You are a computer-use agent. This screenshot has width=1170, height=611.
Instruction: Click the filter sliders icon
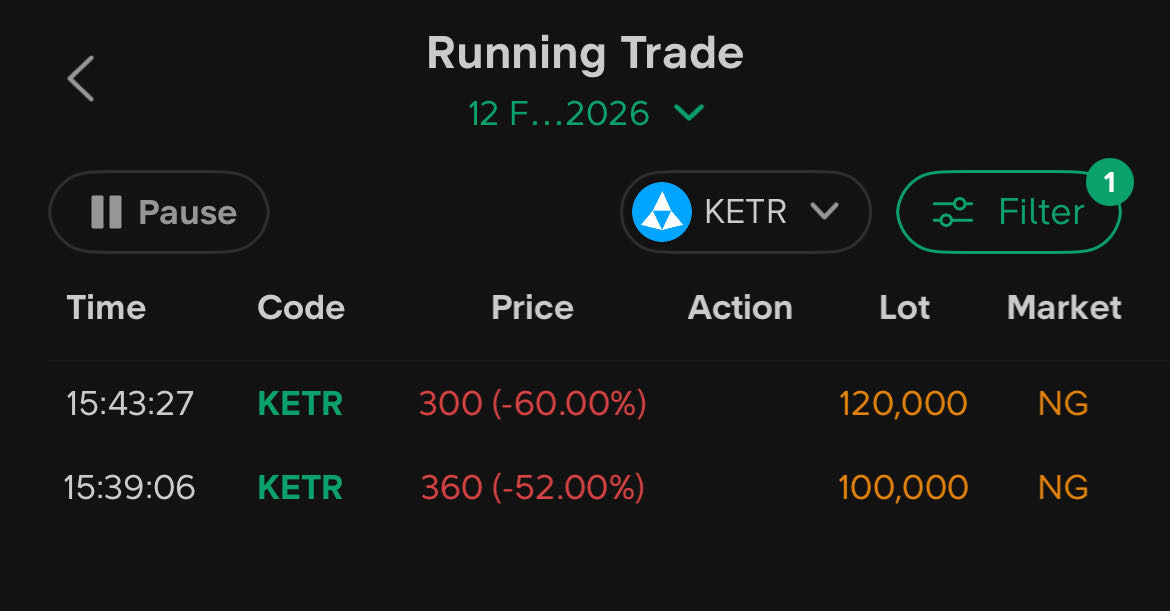coord(952,212)
